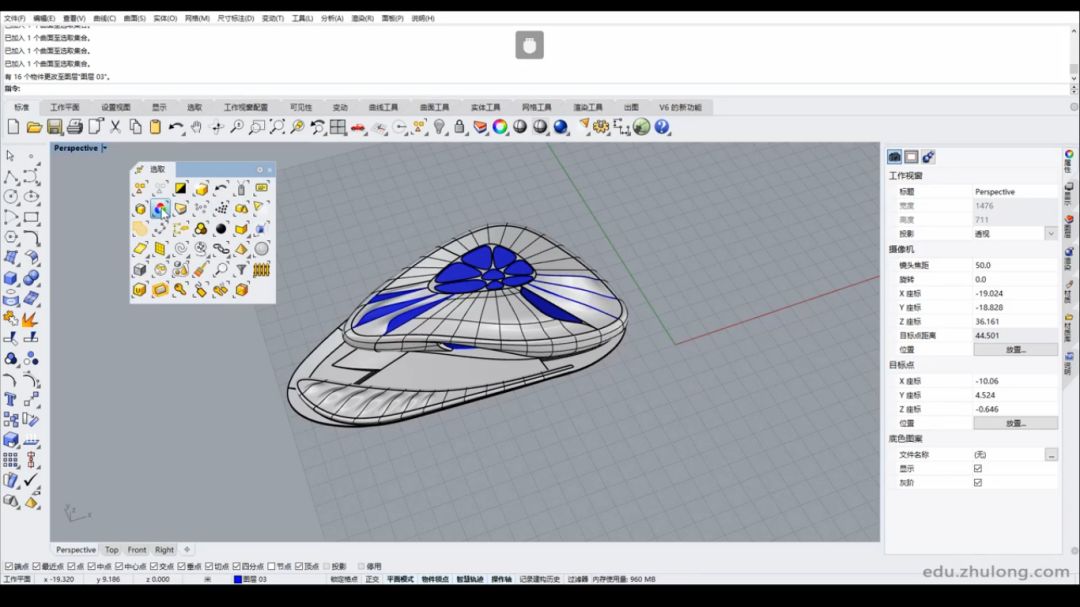Open the Perspective viewport title menu arrow
This screenshot has width=1080, height=607.
[105, 148]
